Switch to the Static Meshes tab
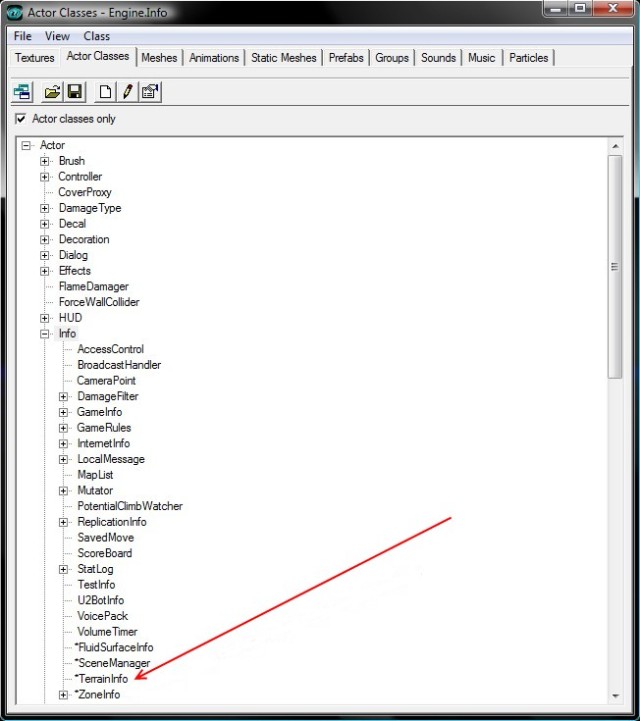This screenshot has width=640, height=721. pyautogui.click(x=283, y=58)
